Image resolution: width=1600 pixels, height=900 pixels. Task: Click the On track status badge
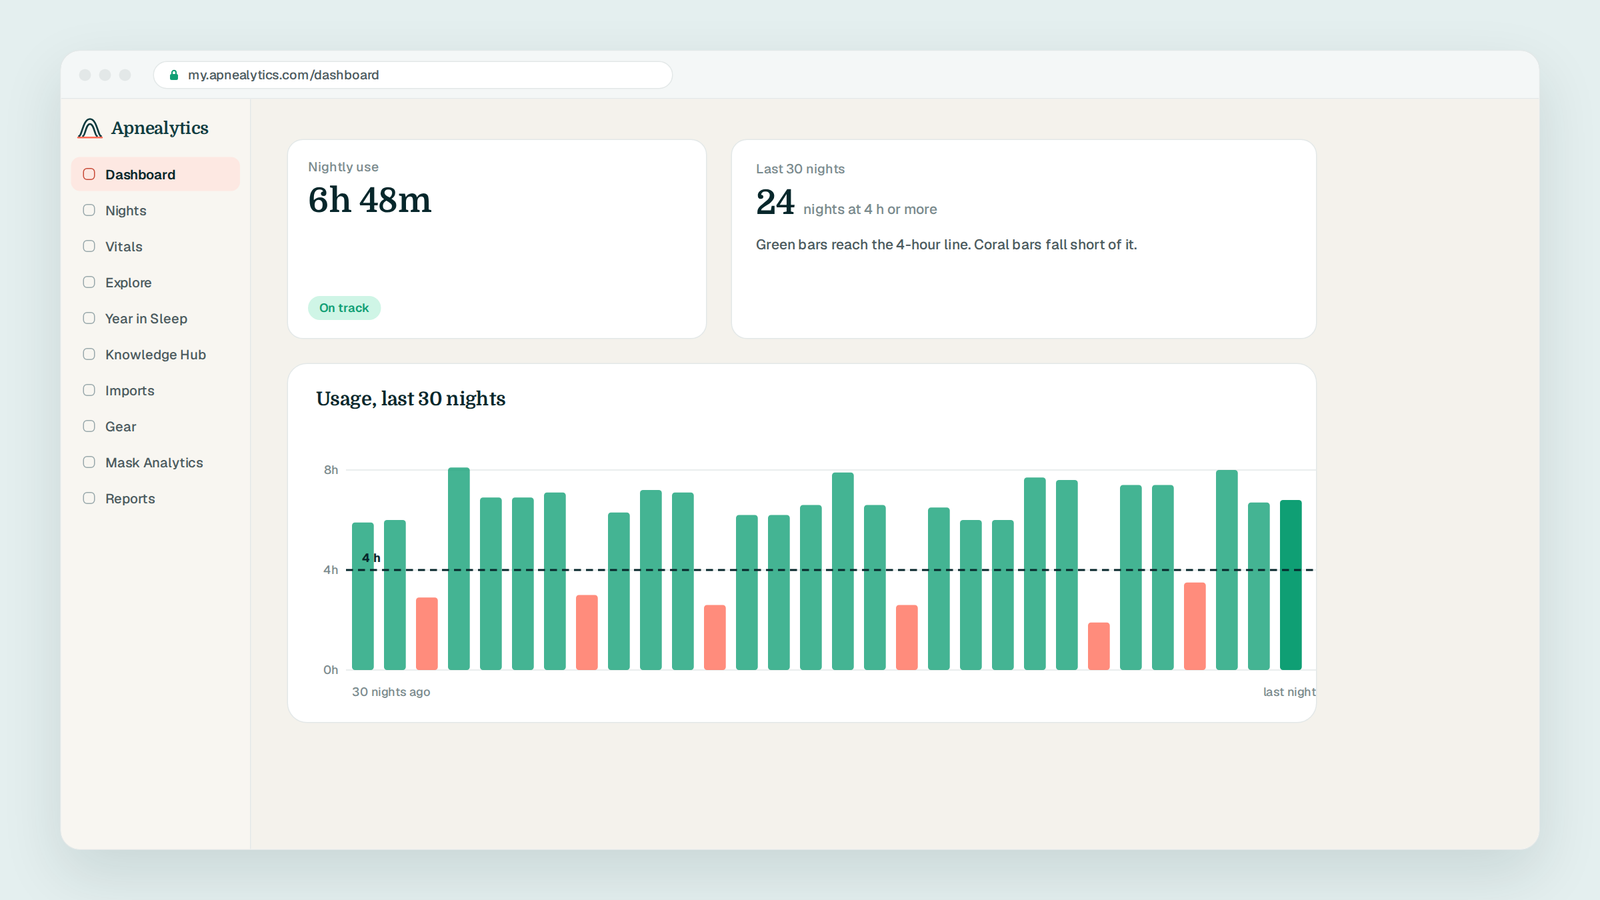[344, 308]
